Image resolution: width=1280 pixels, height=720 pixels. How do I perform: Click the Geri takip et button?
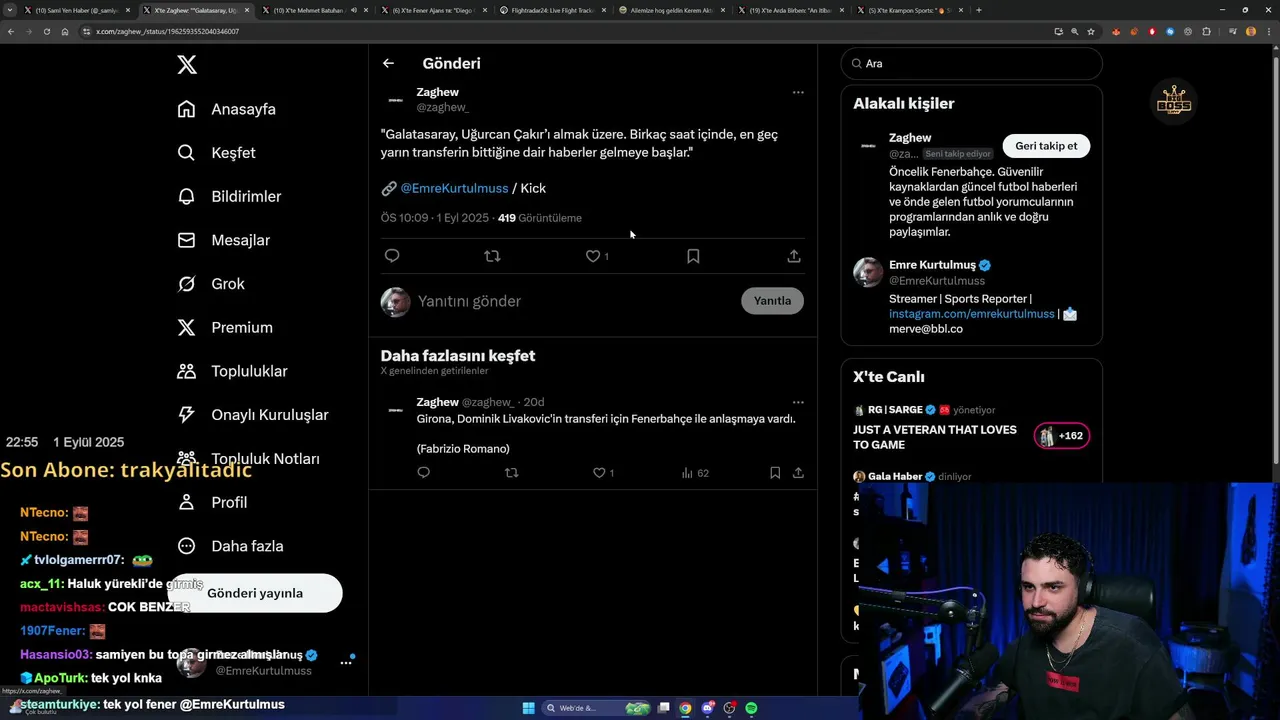(x=1046, y=146)
